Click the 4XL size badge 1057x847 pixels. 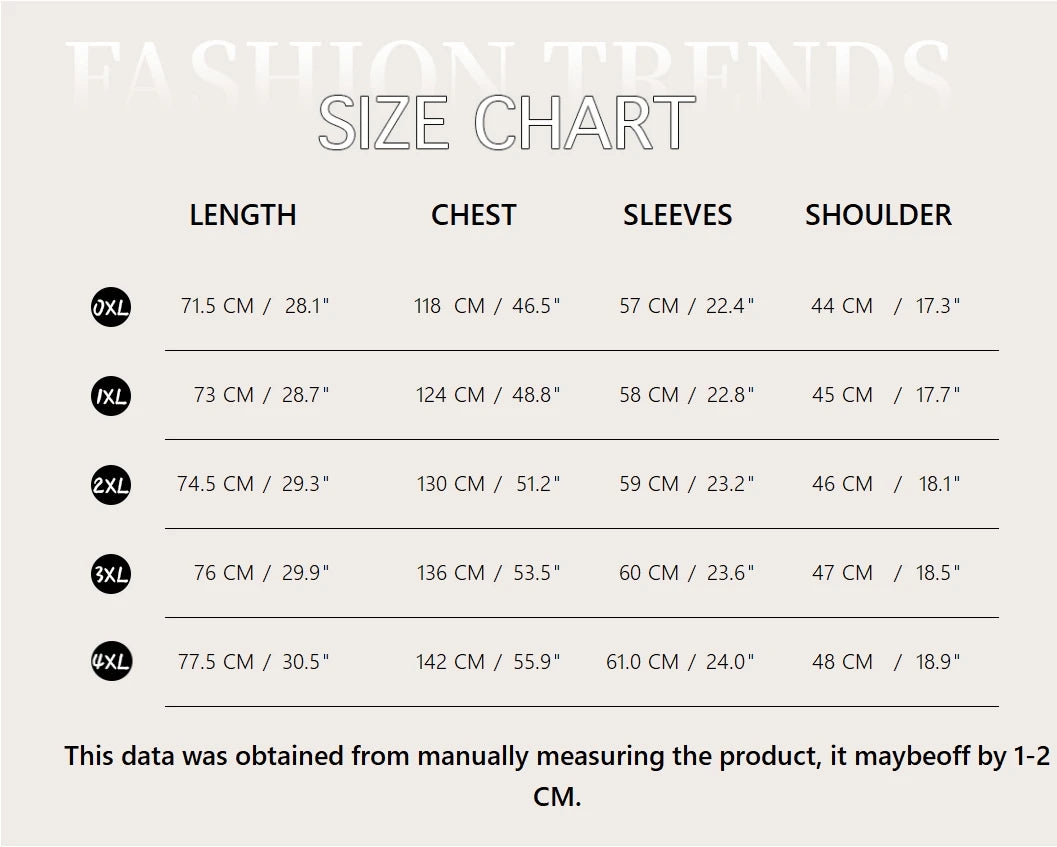coord(111,662)
